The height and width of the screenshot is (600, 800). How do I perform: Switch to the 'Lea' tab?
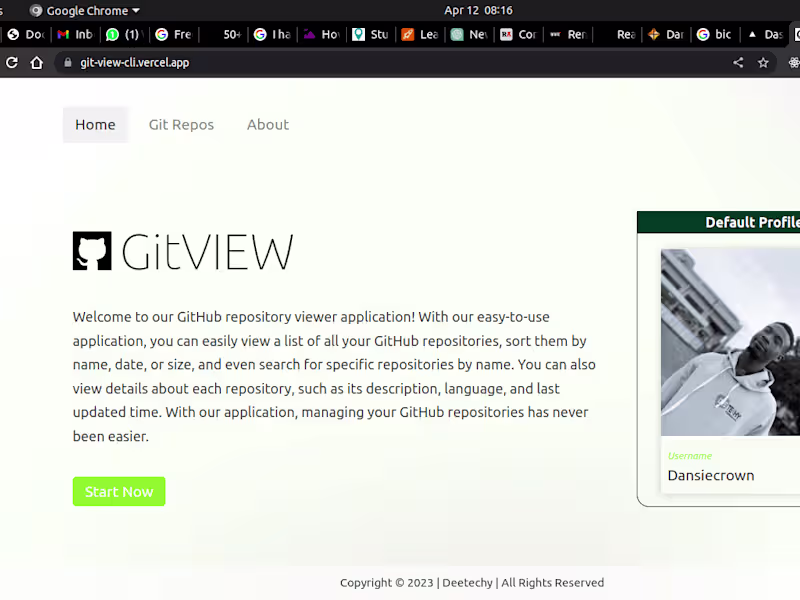420,34
